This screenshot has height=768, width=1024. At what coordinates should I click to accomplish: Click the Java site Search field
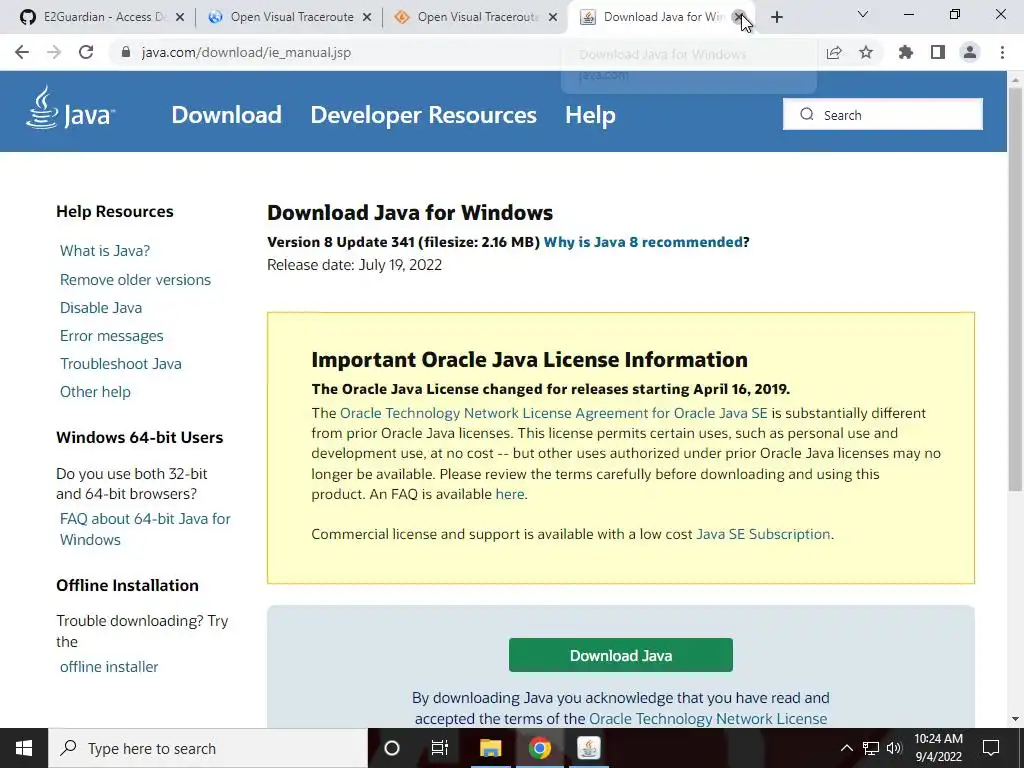(883, 114)
